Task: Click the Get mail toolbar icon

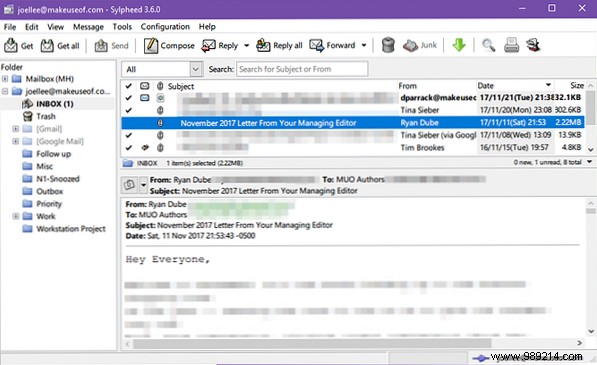Action: pos(11,46)
